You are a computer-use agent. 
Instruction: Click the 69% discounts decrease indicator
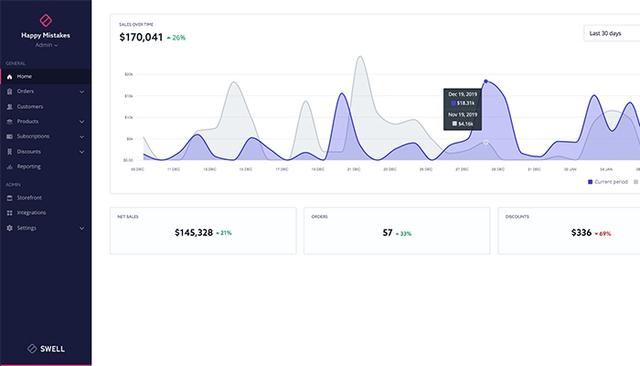point(603,234)
